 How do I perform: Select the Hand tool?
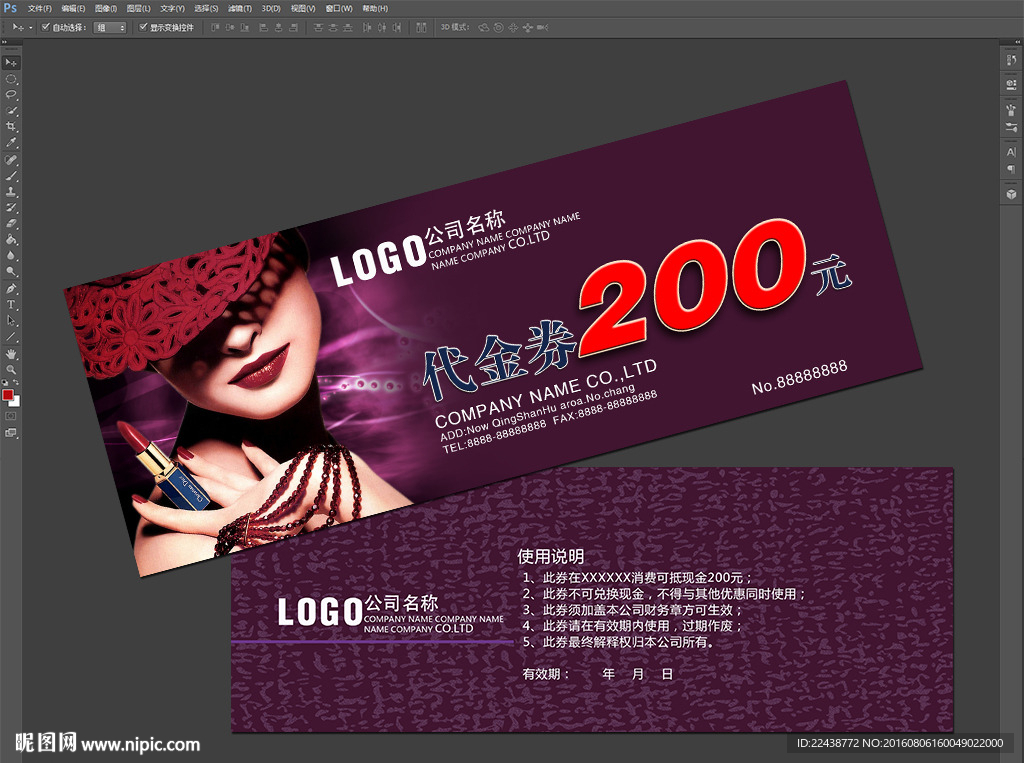[x=11, y=354]
